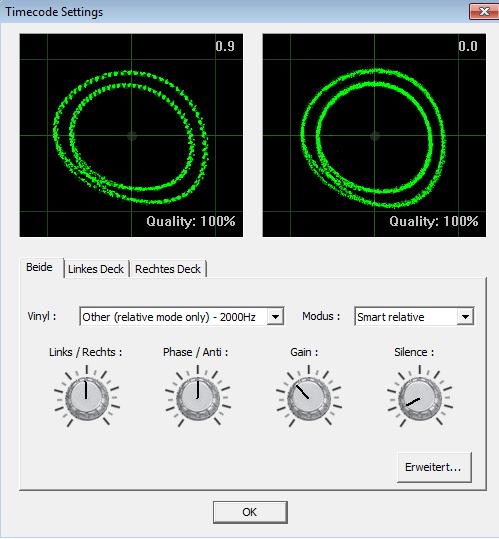Open the Modus dropdown arrow
This screenshot has width=499, height=539.
point(465,316)
